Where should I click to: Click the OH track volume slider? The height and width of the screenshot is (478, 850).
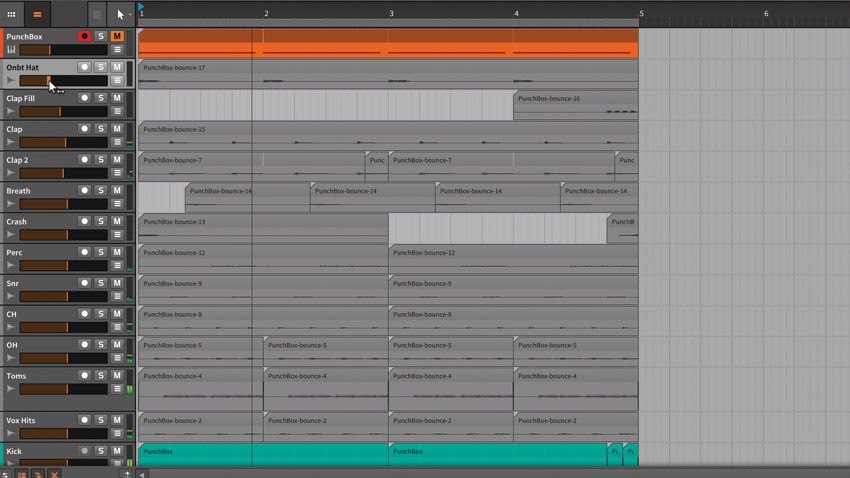point(63,358)
